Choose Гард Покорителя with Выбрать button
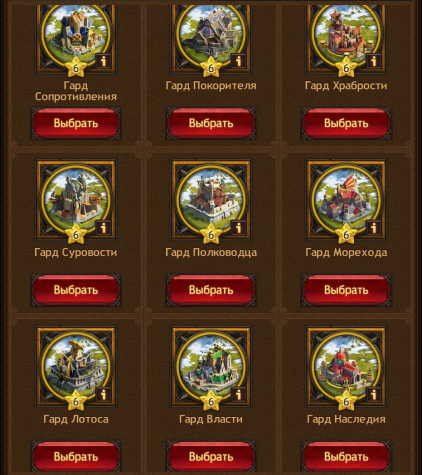 (211, 123)
